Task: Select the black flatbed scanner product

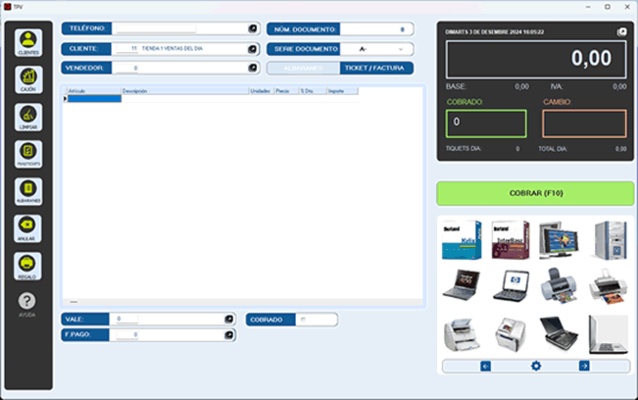Action: (559, 334)
